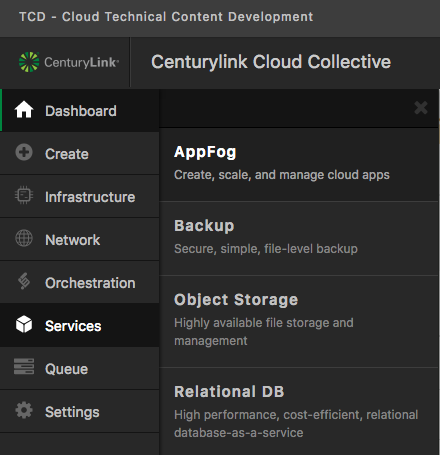Click the Dashboard home icon
Viewport: 440px width, 455px height.
[24, 110]
